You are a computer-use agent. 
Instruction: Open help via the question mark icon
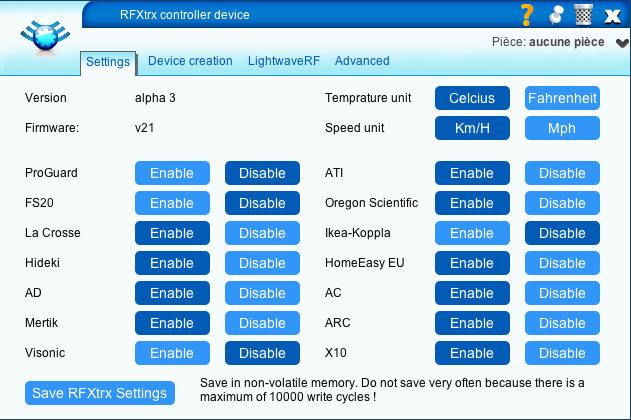tap(527, 15)
